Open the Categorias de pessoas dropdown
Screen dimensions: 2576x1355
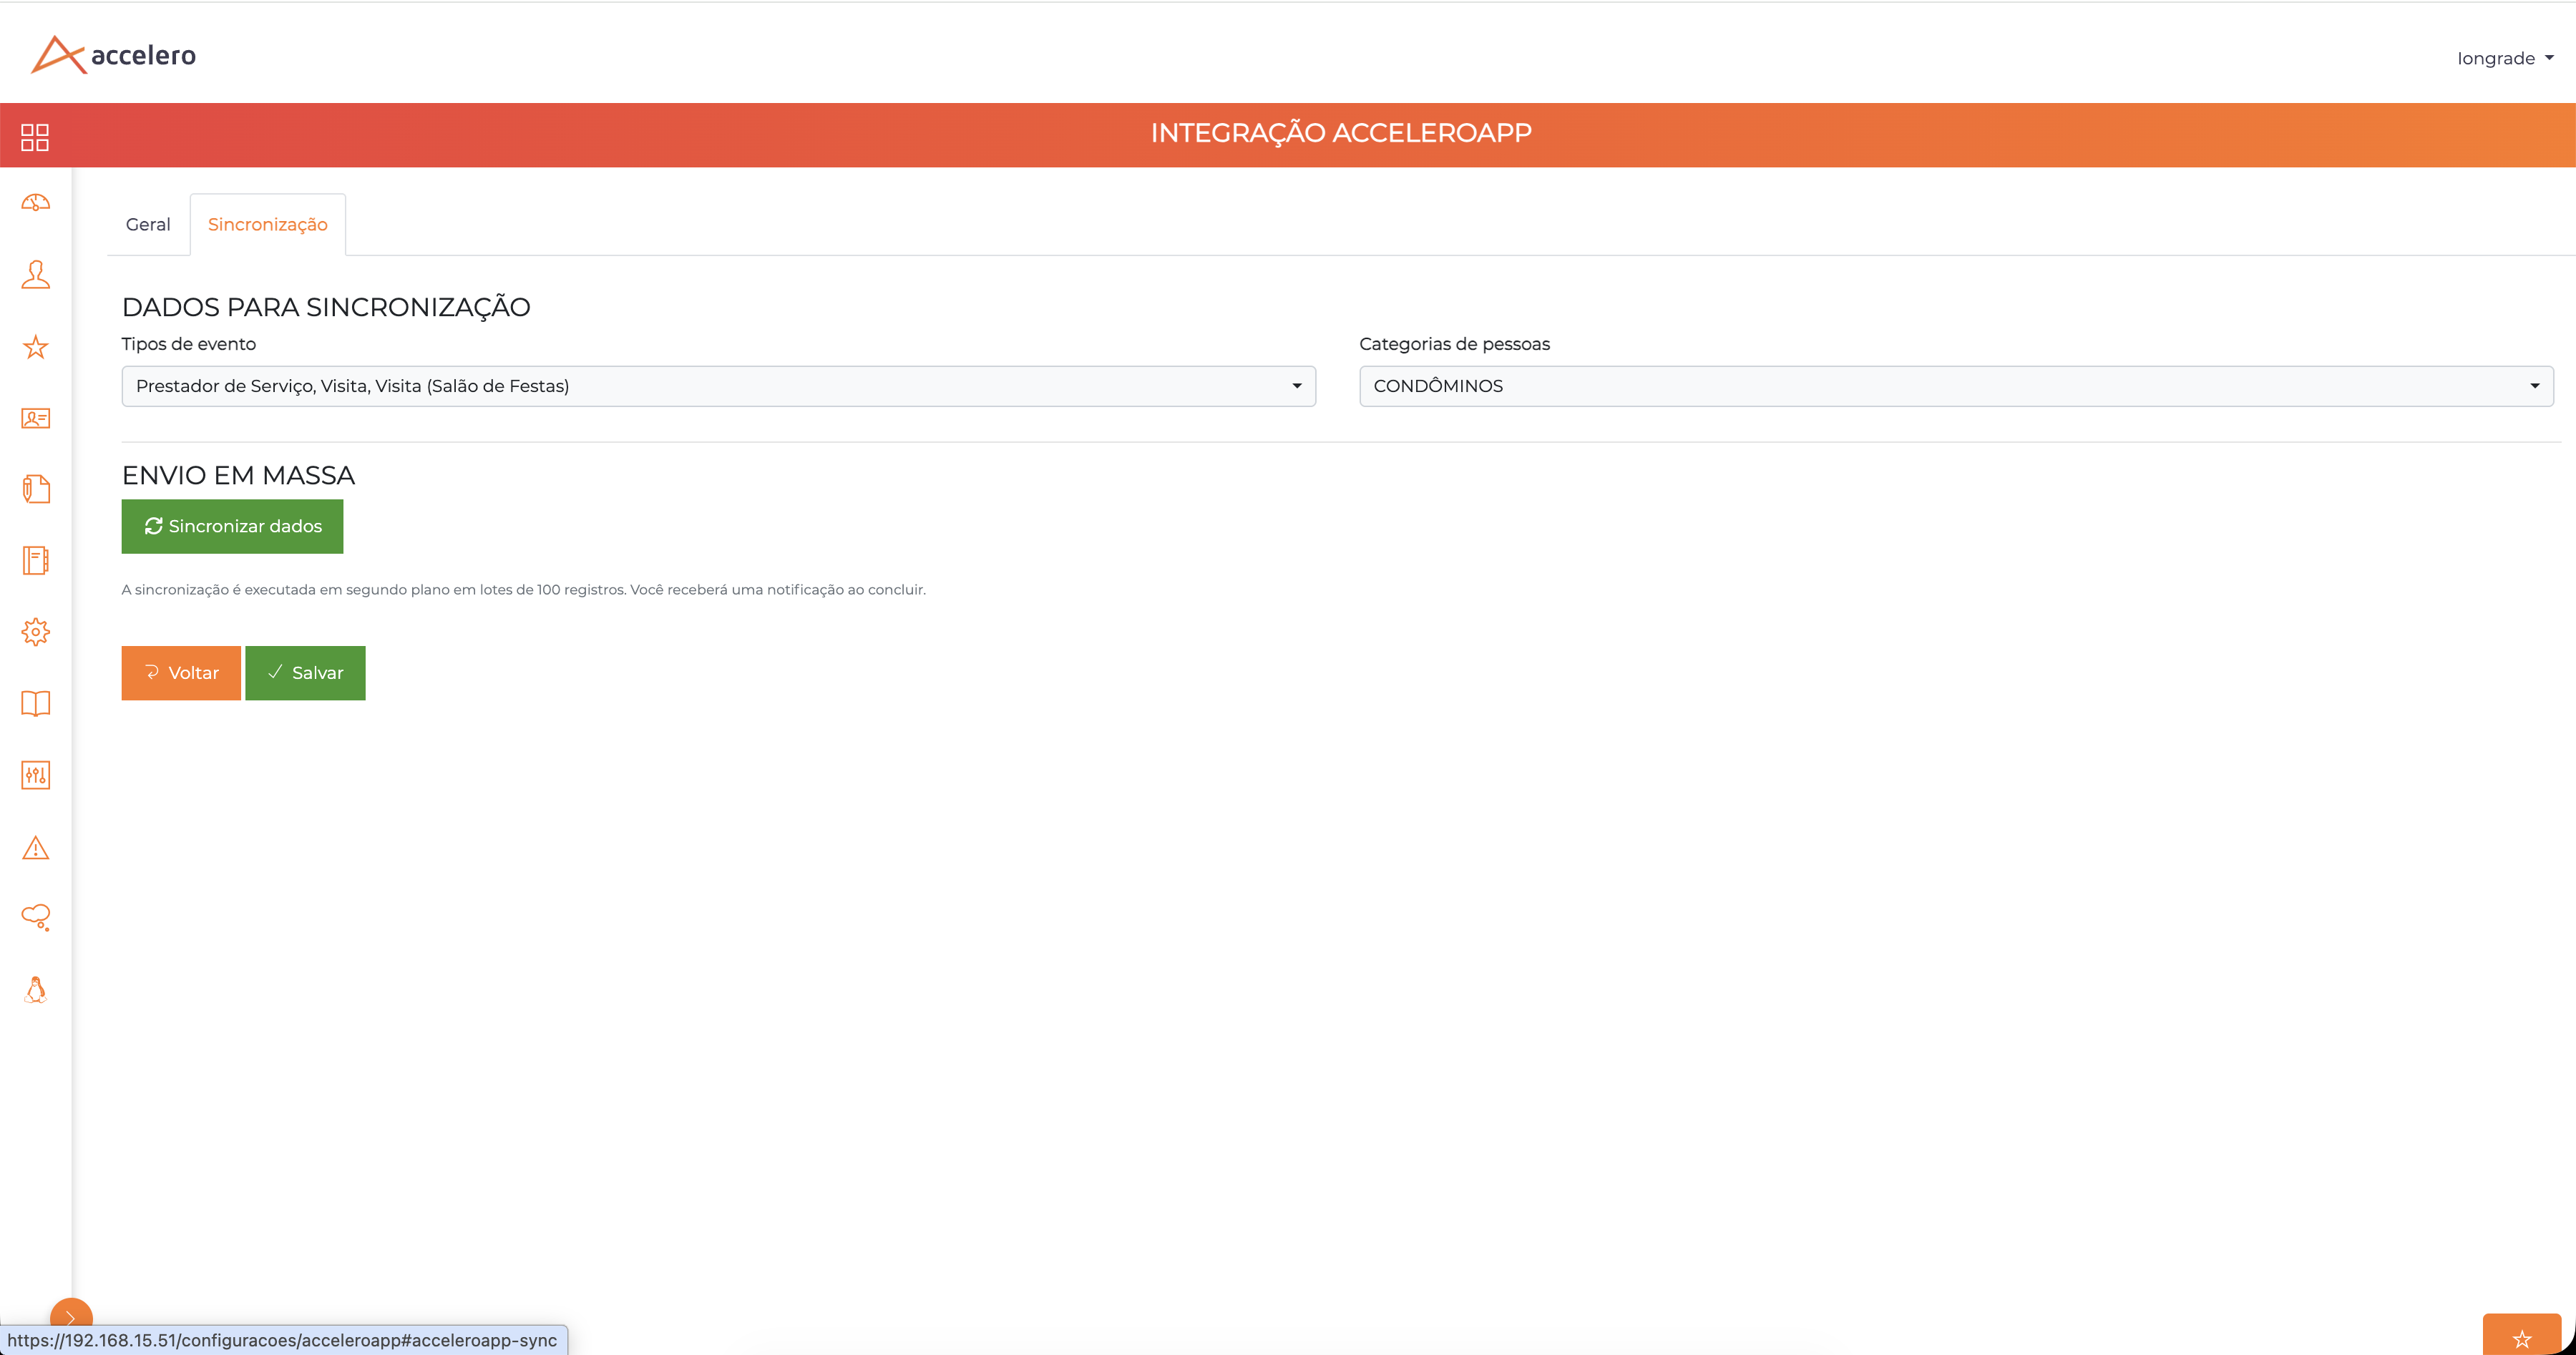pos(1956,386)
